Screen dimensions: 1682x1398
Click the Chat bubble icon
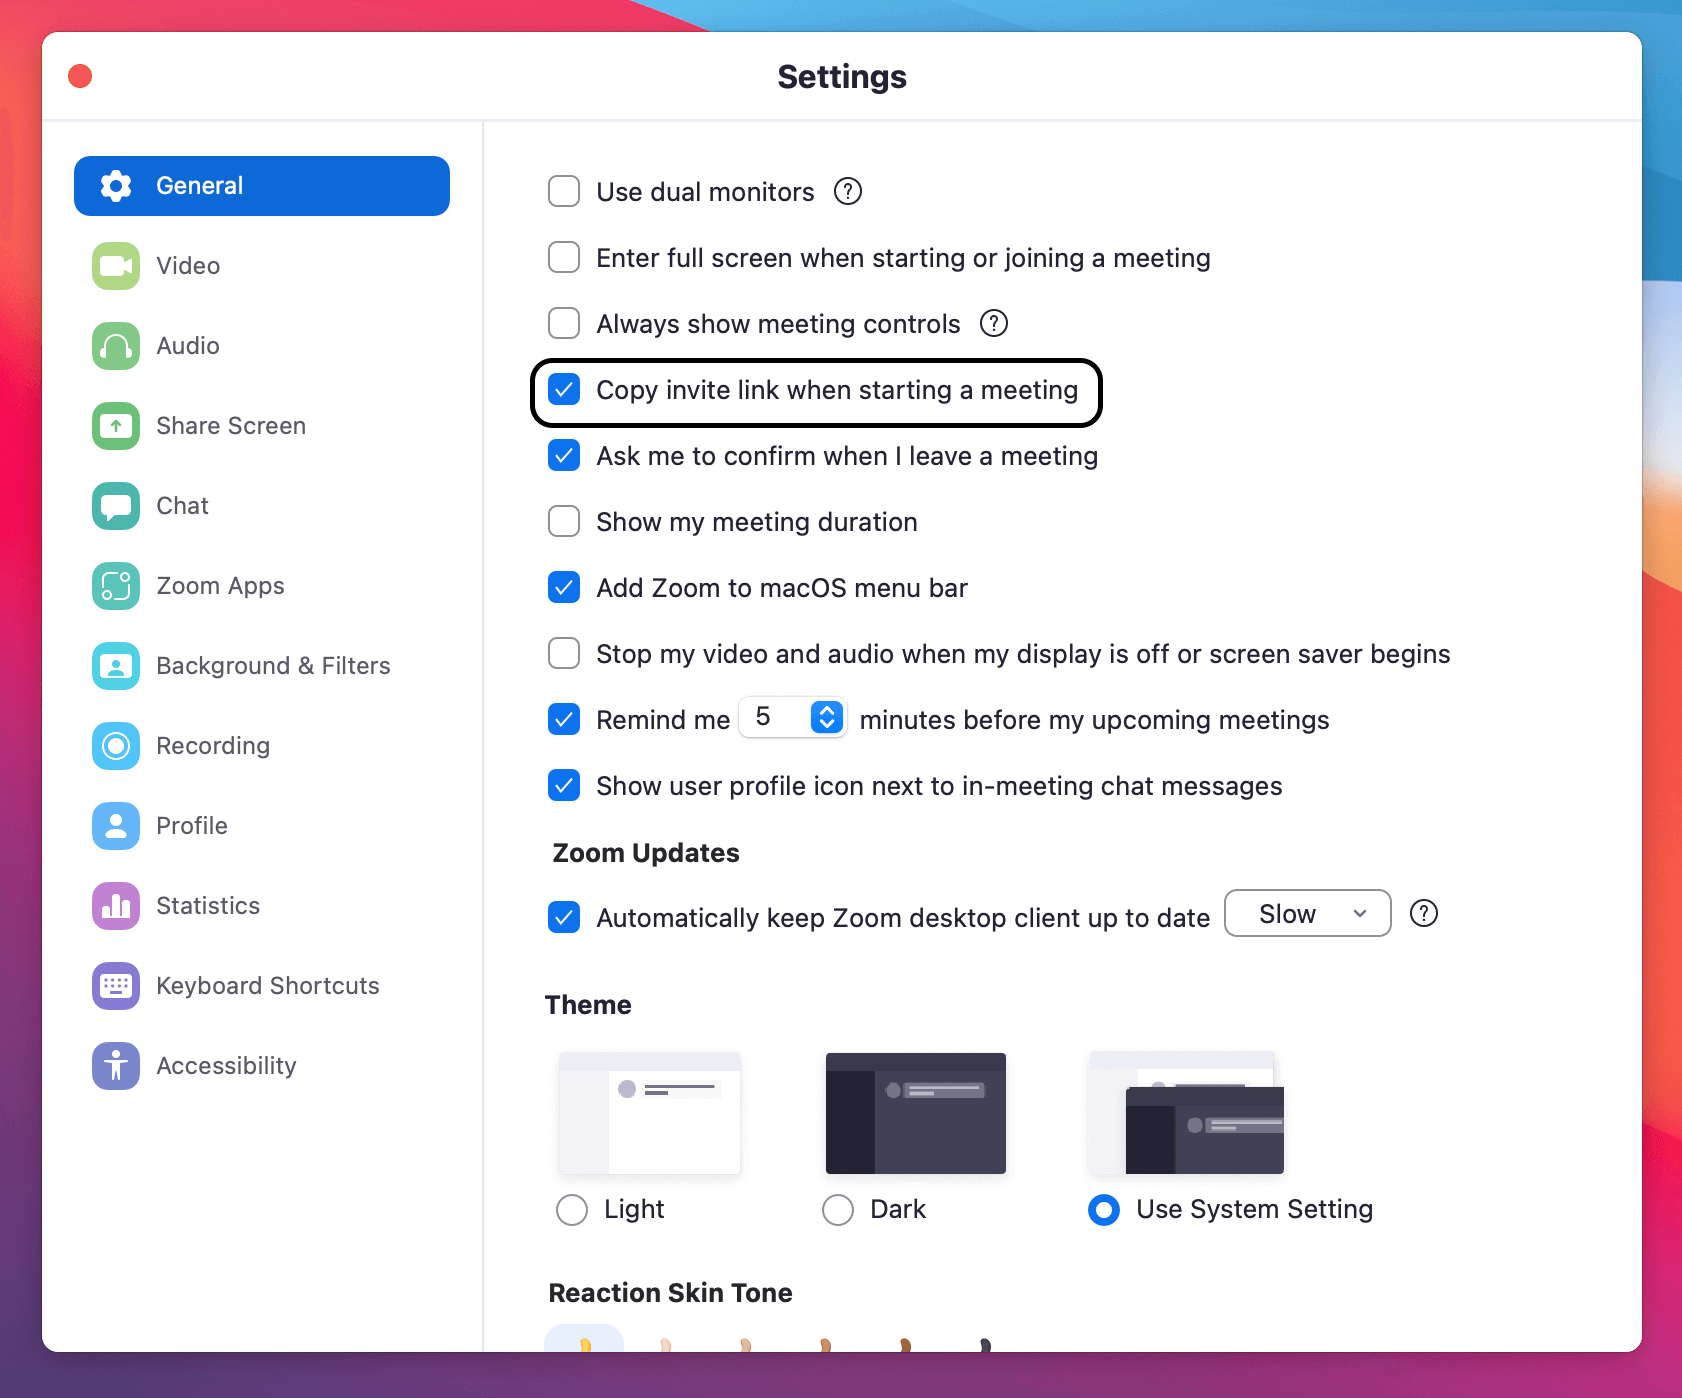[x=116, y=506]
